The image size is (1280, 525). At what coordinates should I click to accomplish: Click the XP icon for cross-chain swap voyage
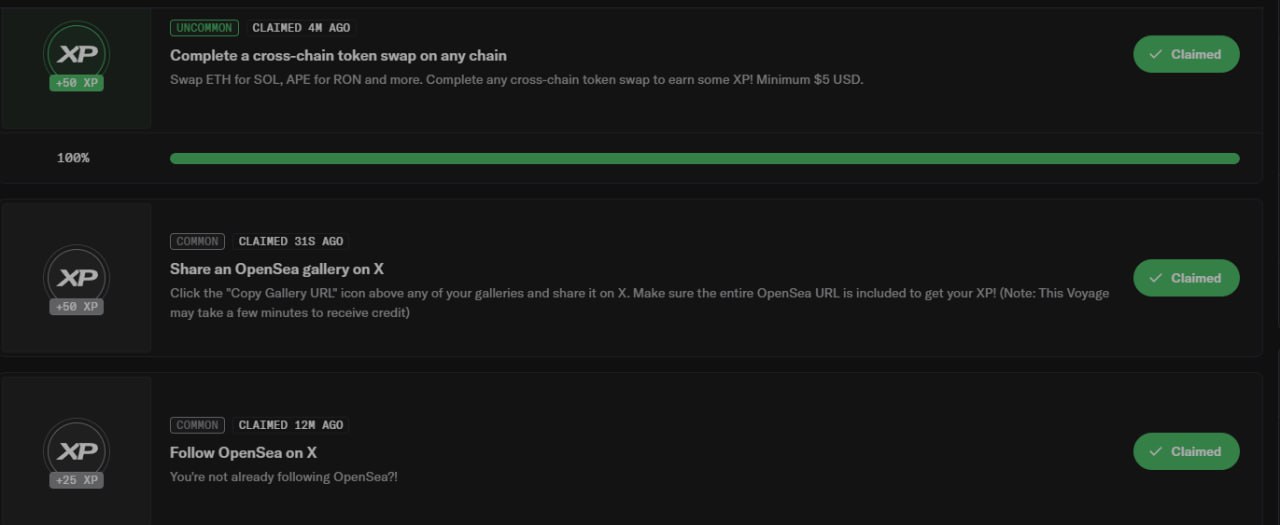[76, 53]
